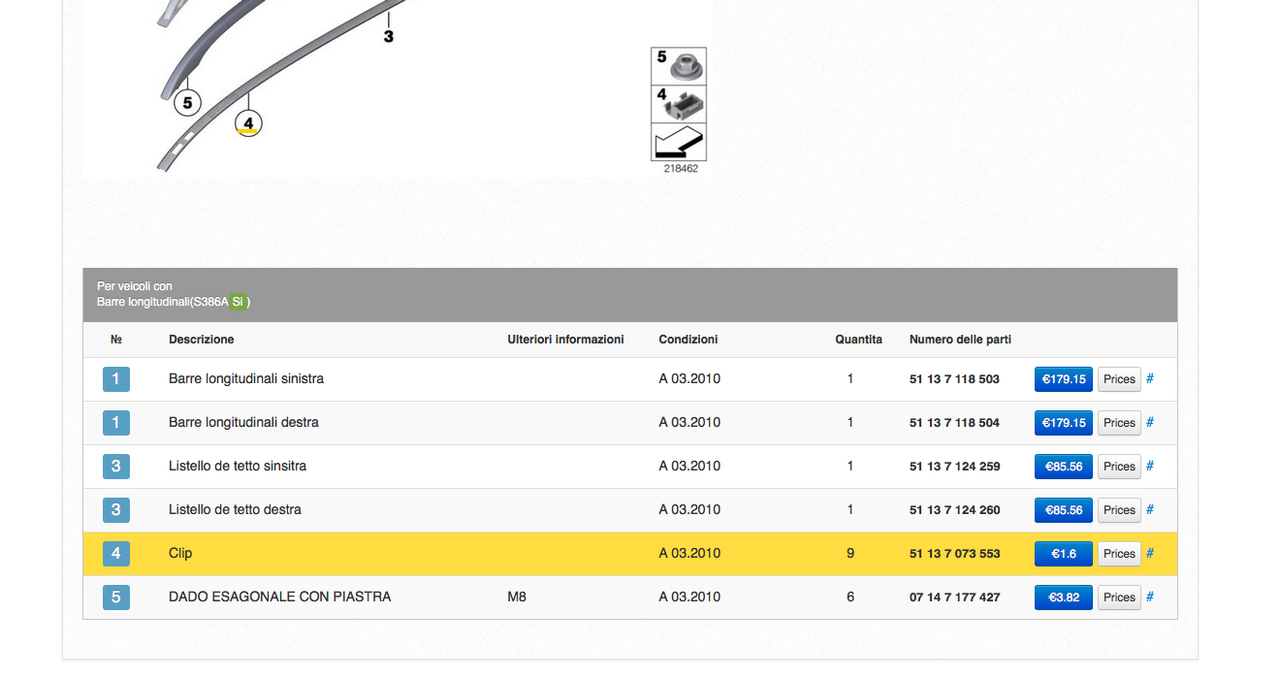This screenshot has height=683, width=1280.
Task: Click quantity 6 in the DADO ESAGONALE row
Action: click(850, 597)
